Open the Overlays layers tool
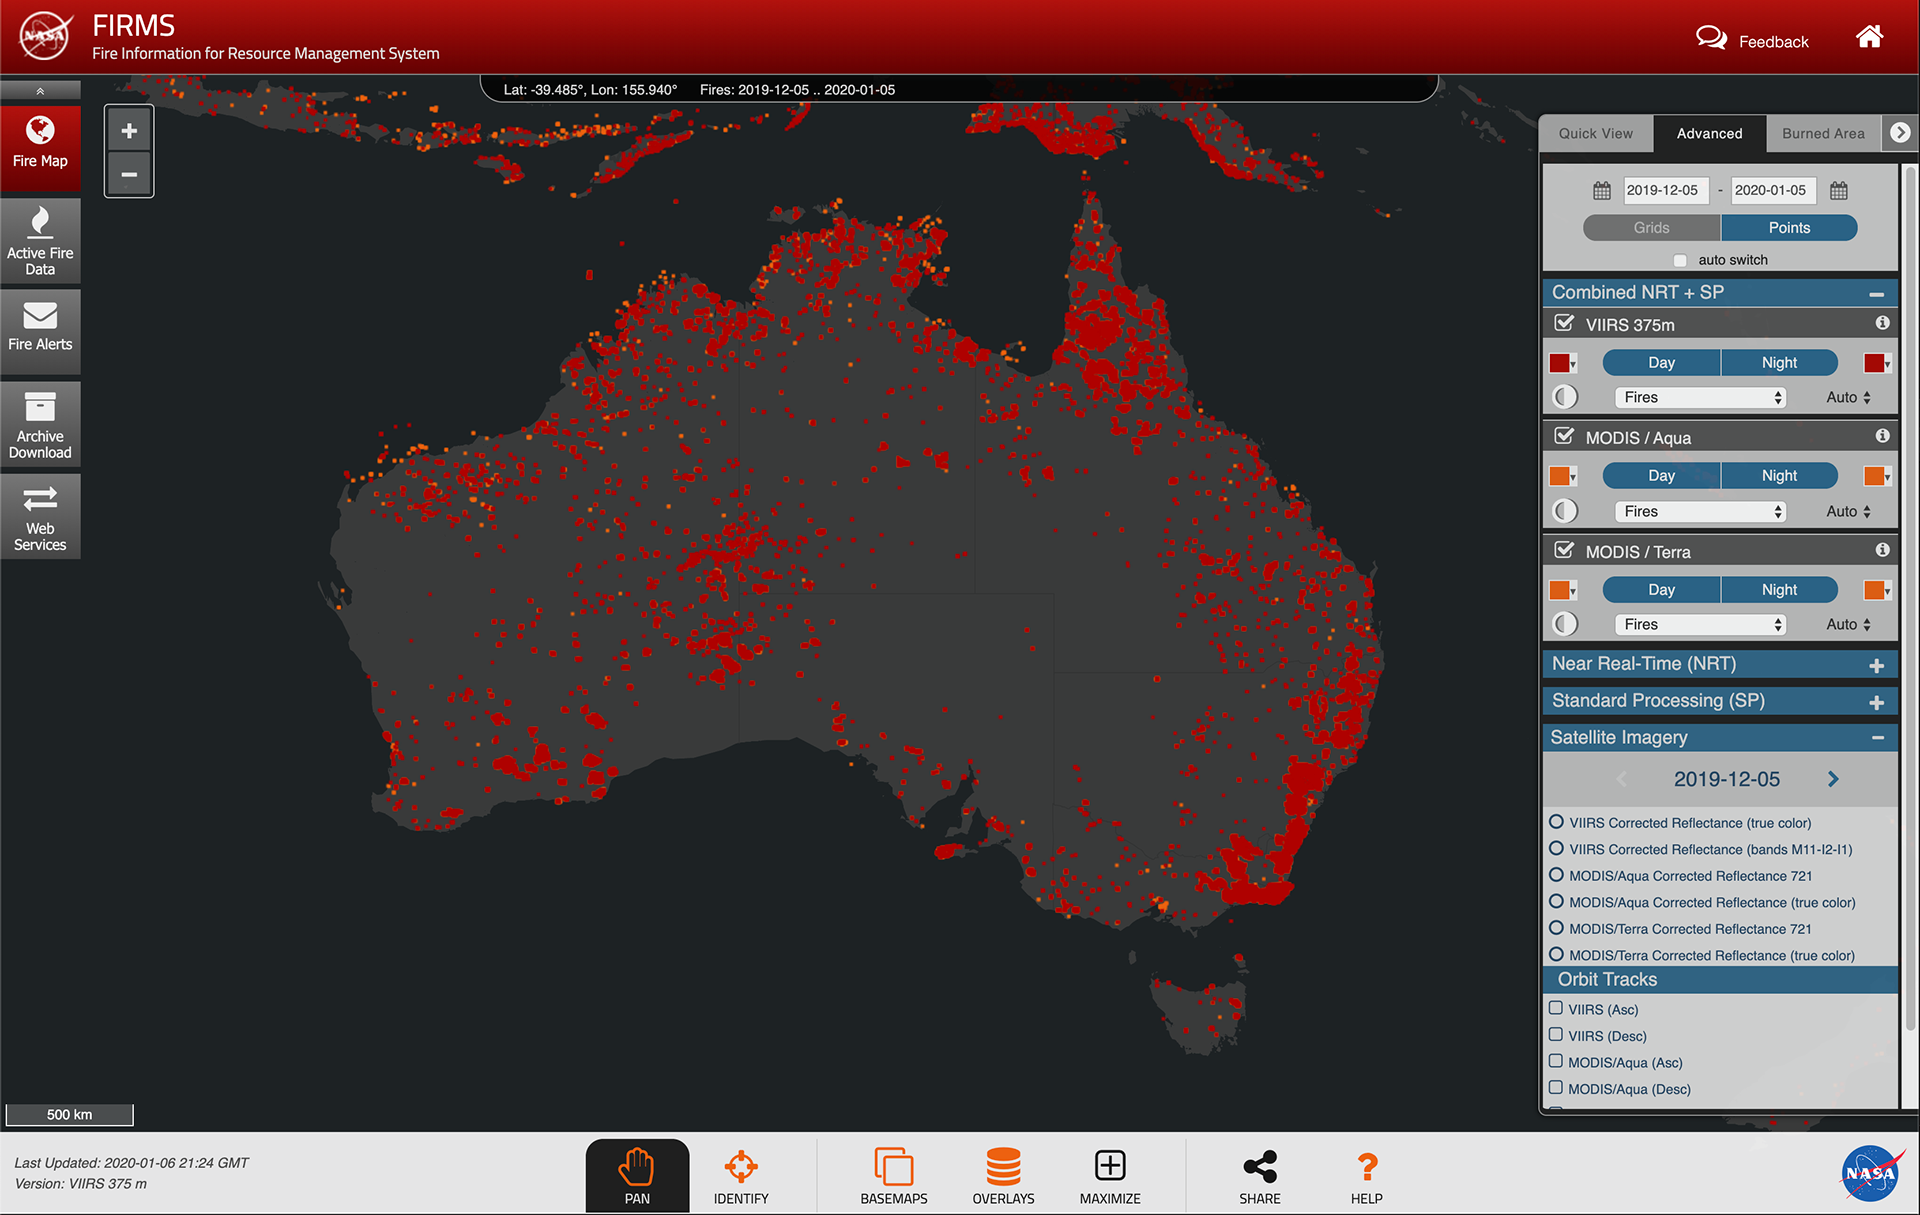1920x1215 pixels. [1003, 1175]
